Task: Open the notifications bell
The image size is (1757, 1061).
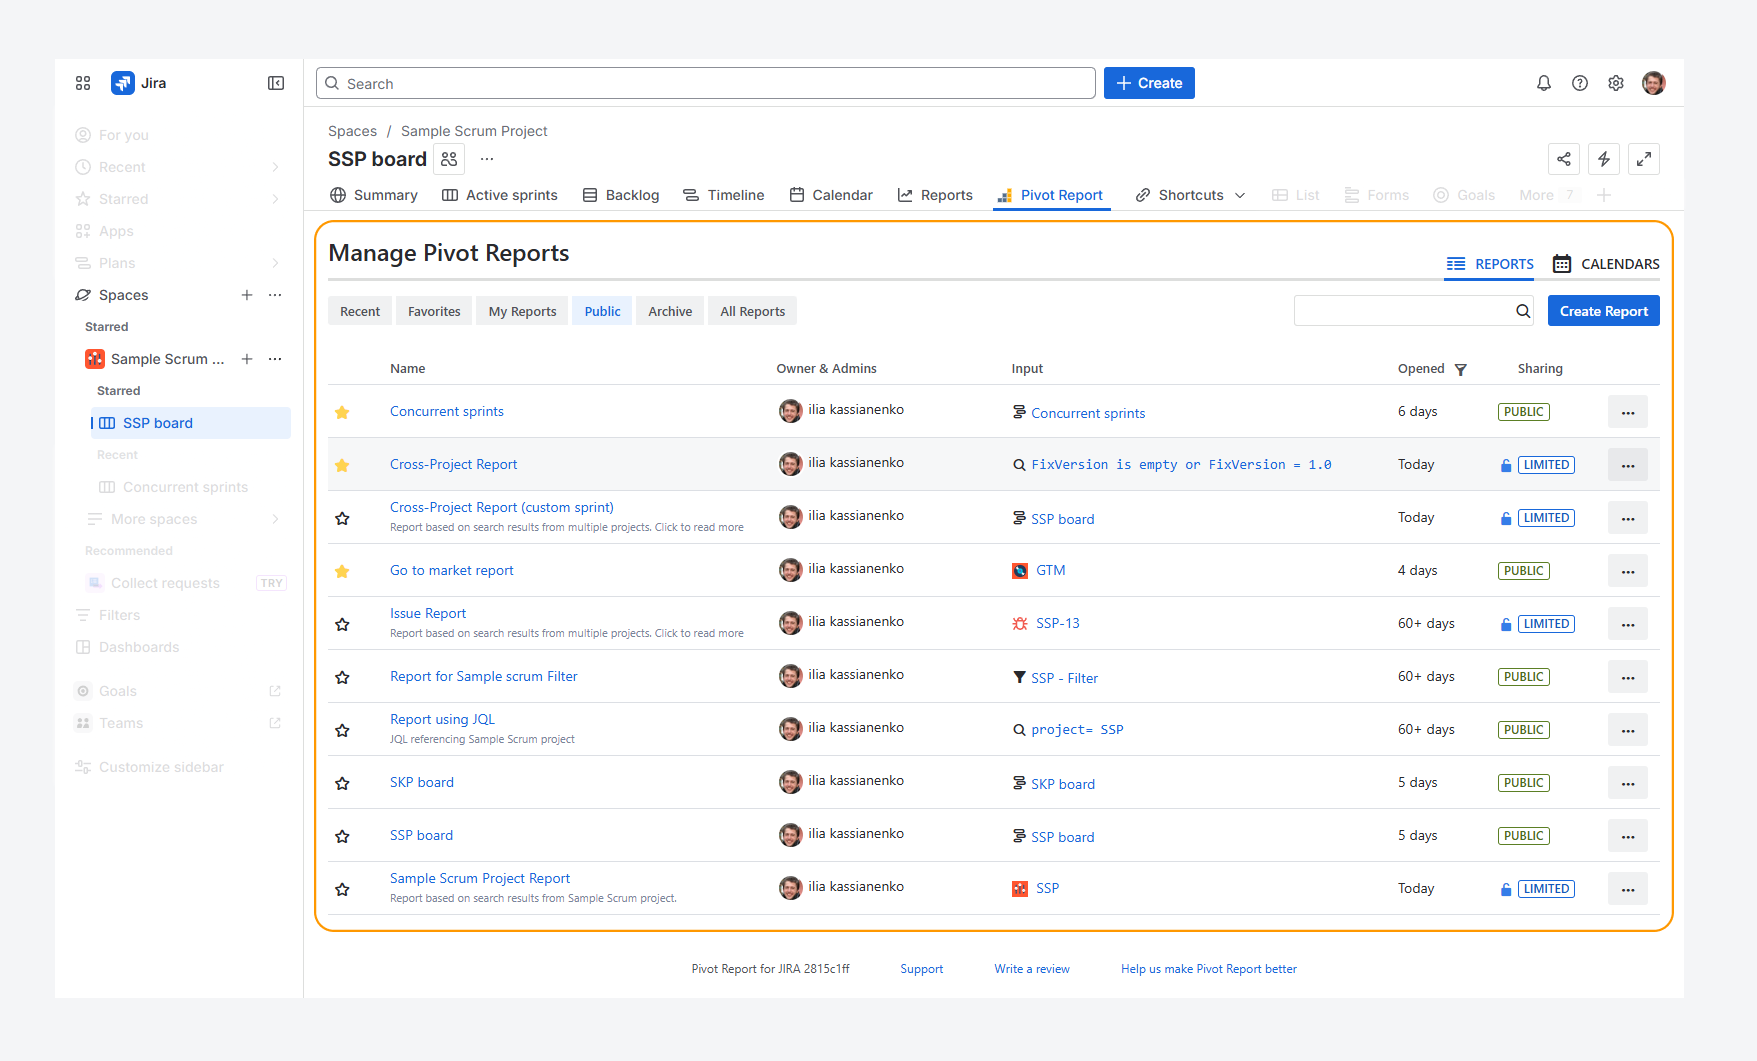Action: pos(1544,83)
